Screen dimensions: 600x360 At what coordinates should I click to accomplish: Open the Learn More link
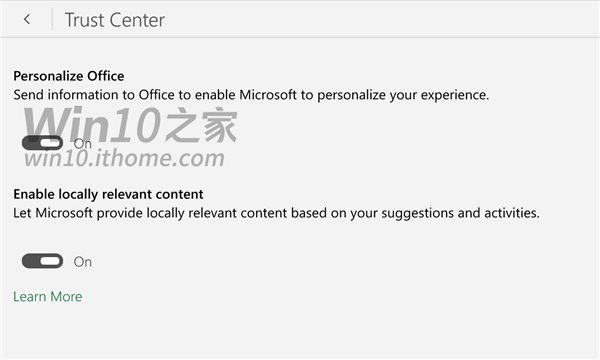point(47,296)
